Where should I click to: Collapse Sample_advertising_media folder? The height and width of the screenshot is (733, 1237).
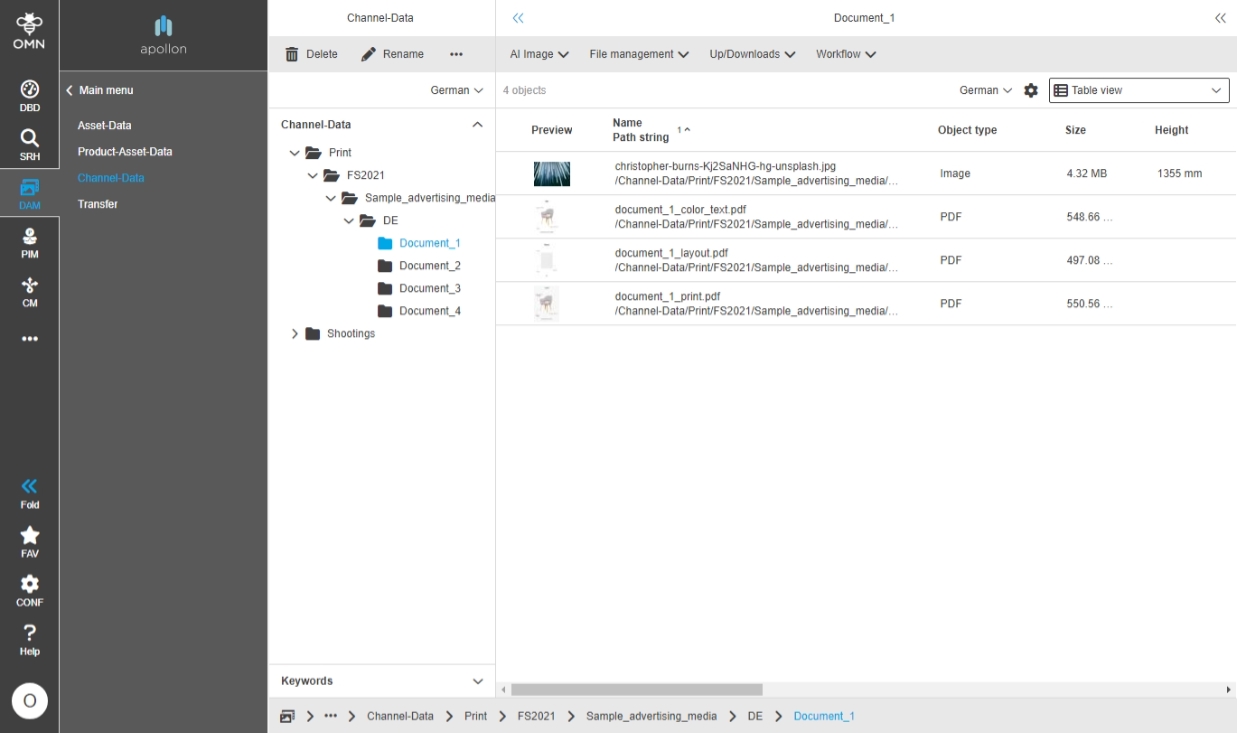pyautogui.click(x=330, y=198)
